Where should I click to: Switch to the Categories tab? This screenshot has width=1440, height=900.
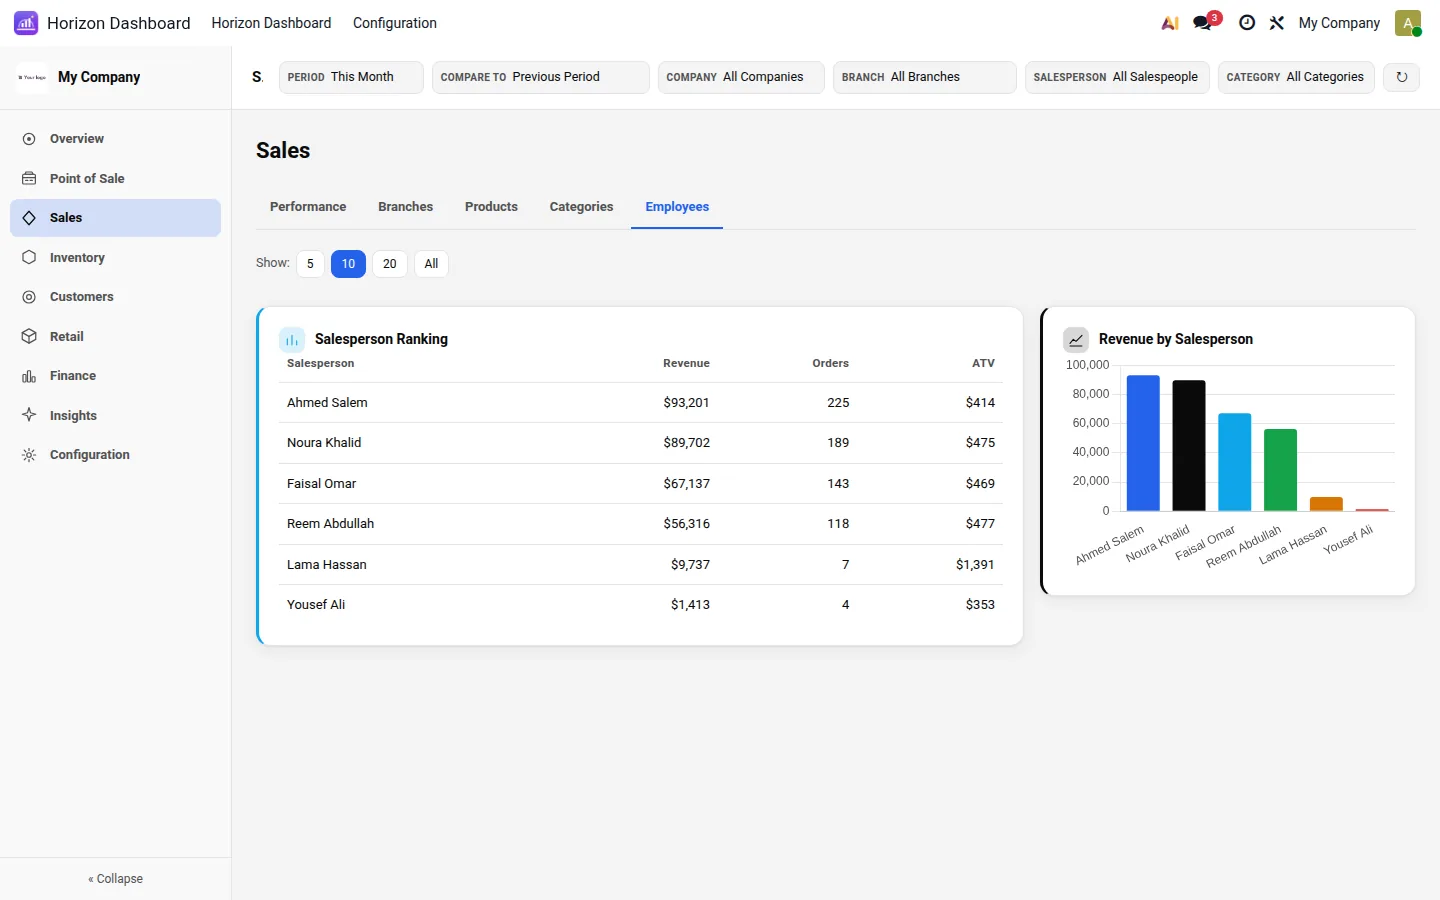click(581, 207)
